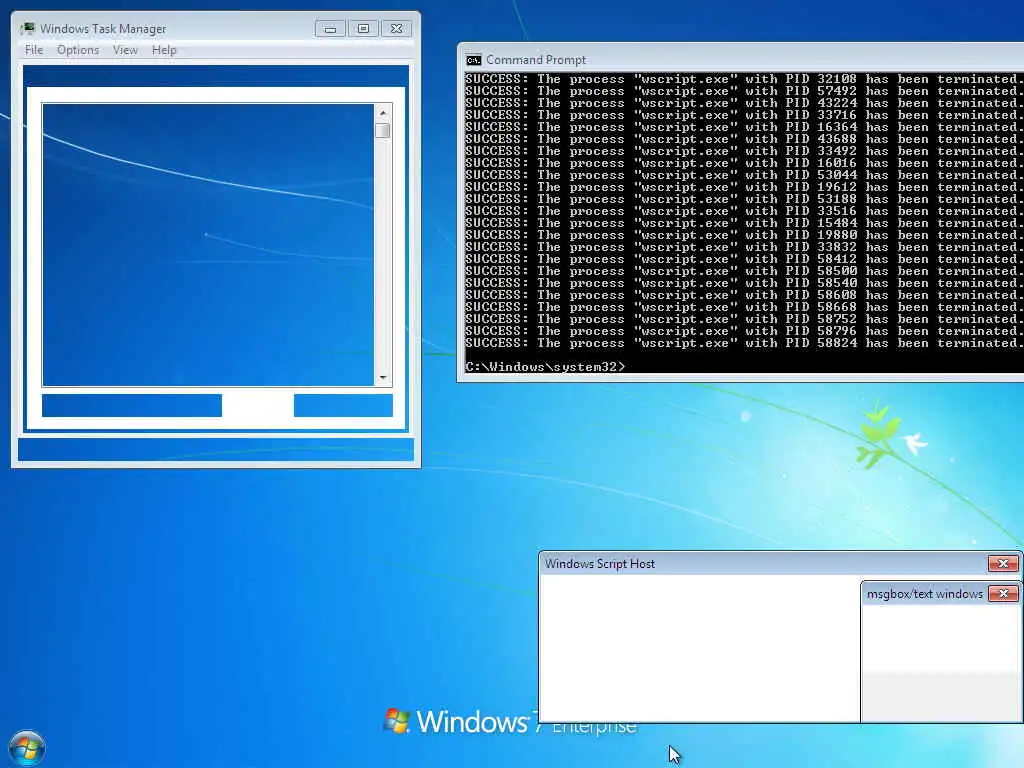Open the View menu in Task Manager
The width and height of the screenshot is (1024, 768).
pyautogui.click(x=125, y=50)
